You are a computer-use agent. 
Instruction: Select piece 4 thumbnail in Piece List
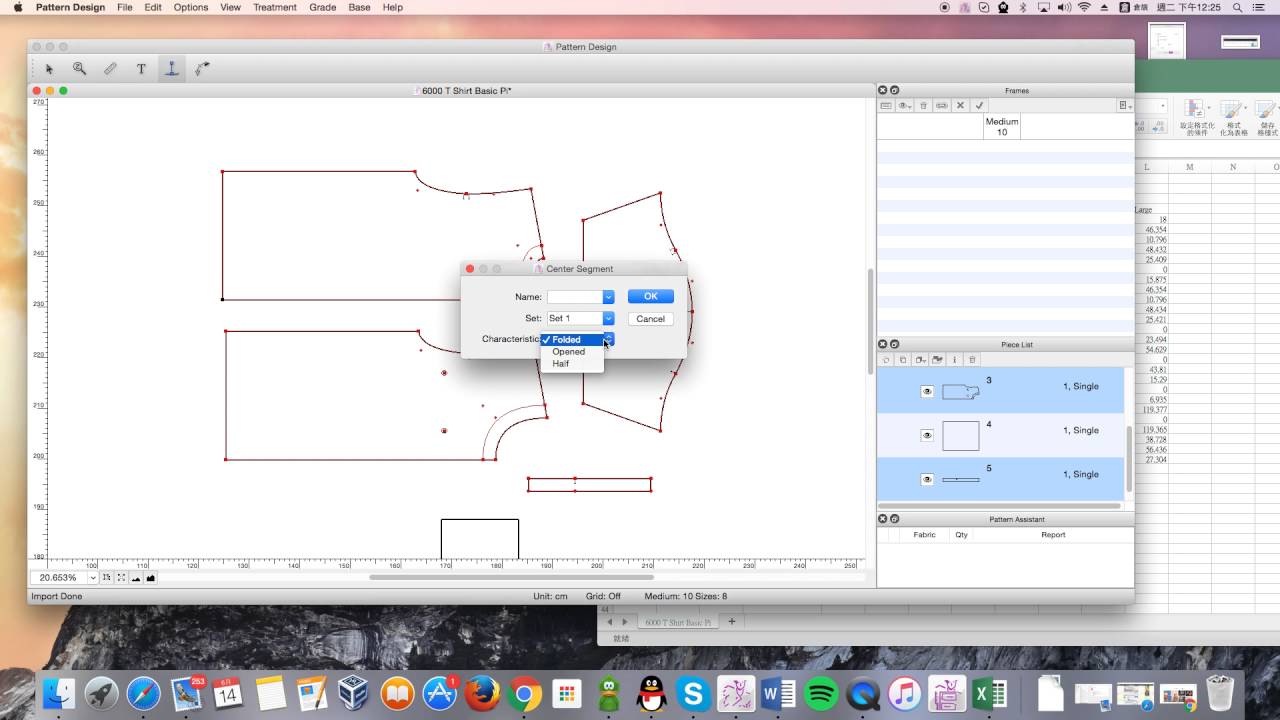click(x=960, y=436)
